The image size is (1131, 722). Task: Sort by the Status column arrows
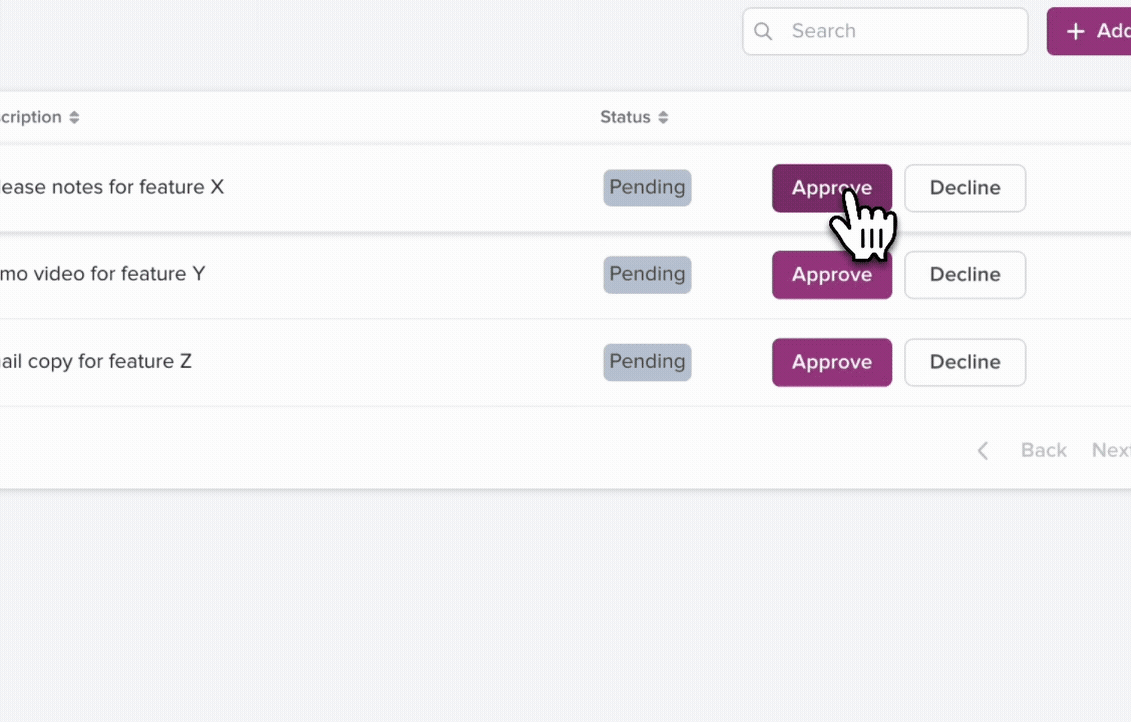[663, 118]
